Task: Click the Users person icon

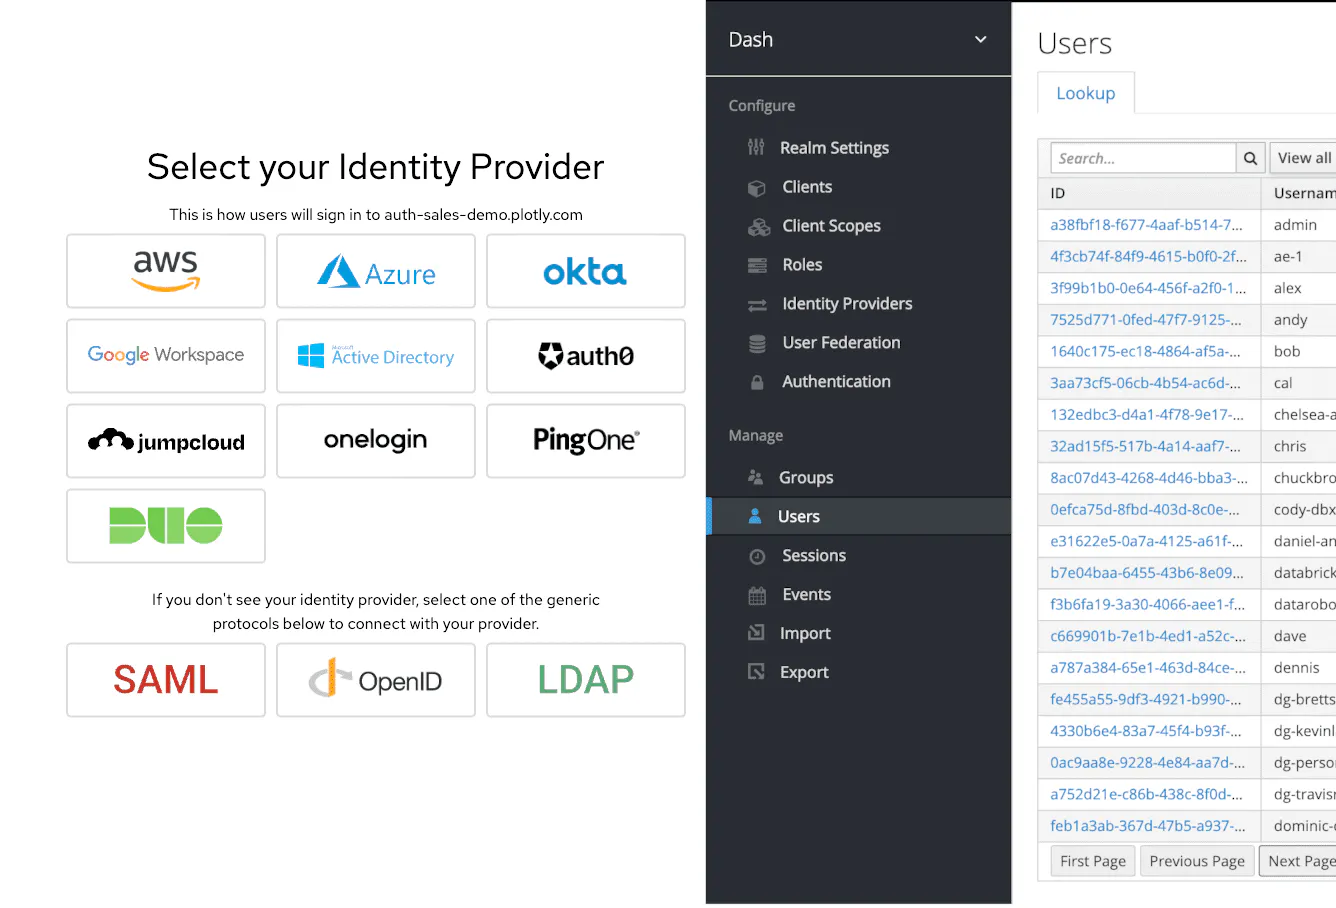Action: coord(755,516)
